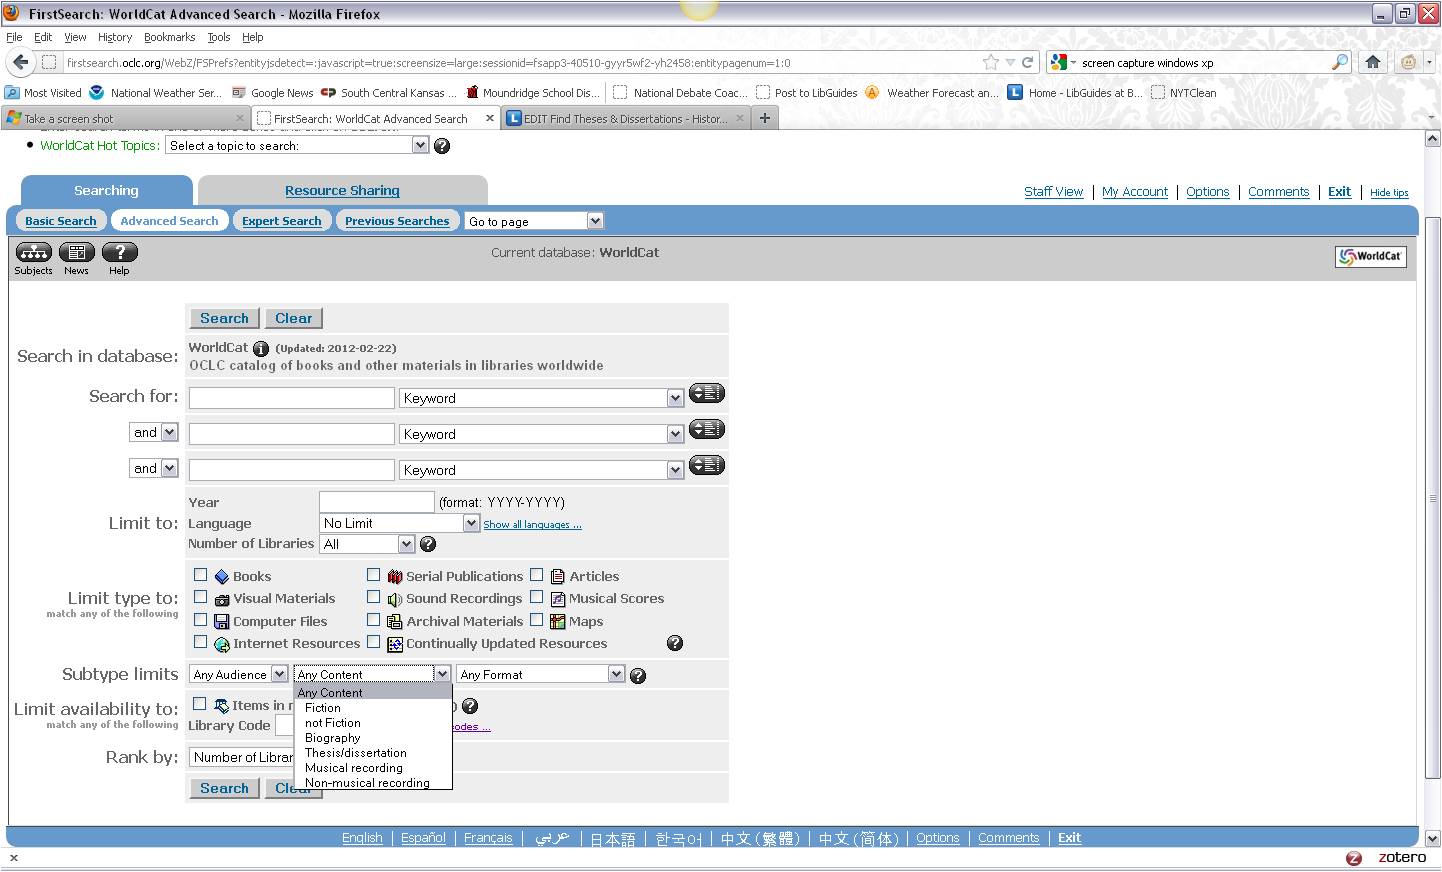Check the Archival Materials checkbox

(373, 620)
